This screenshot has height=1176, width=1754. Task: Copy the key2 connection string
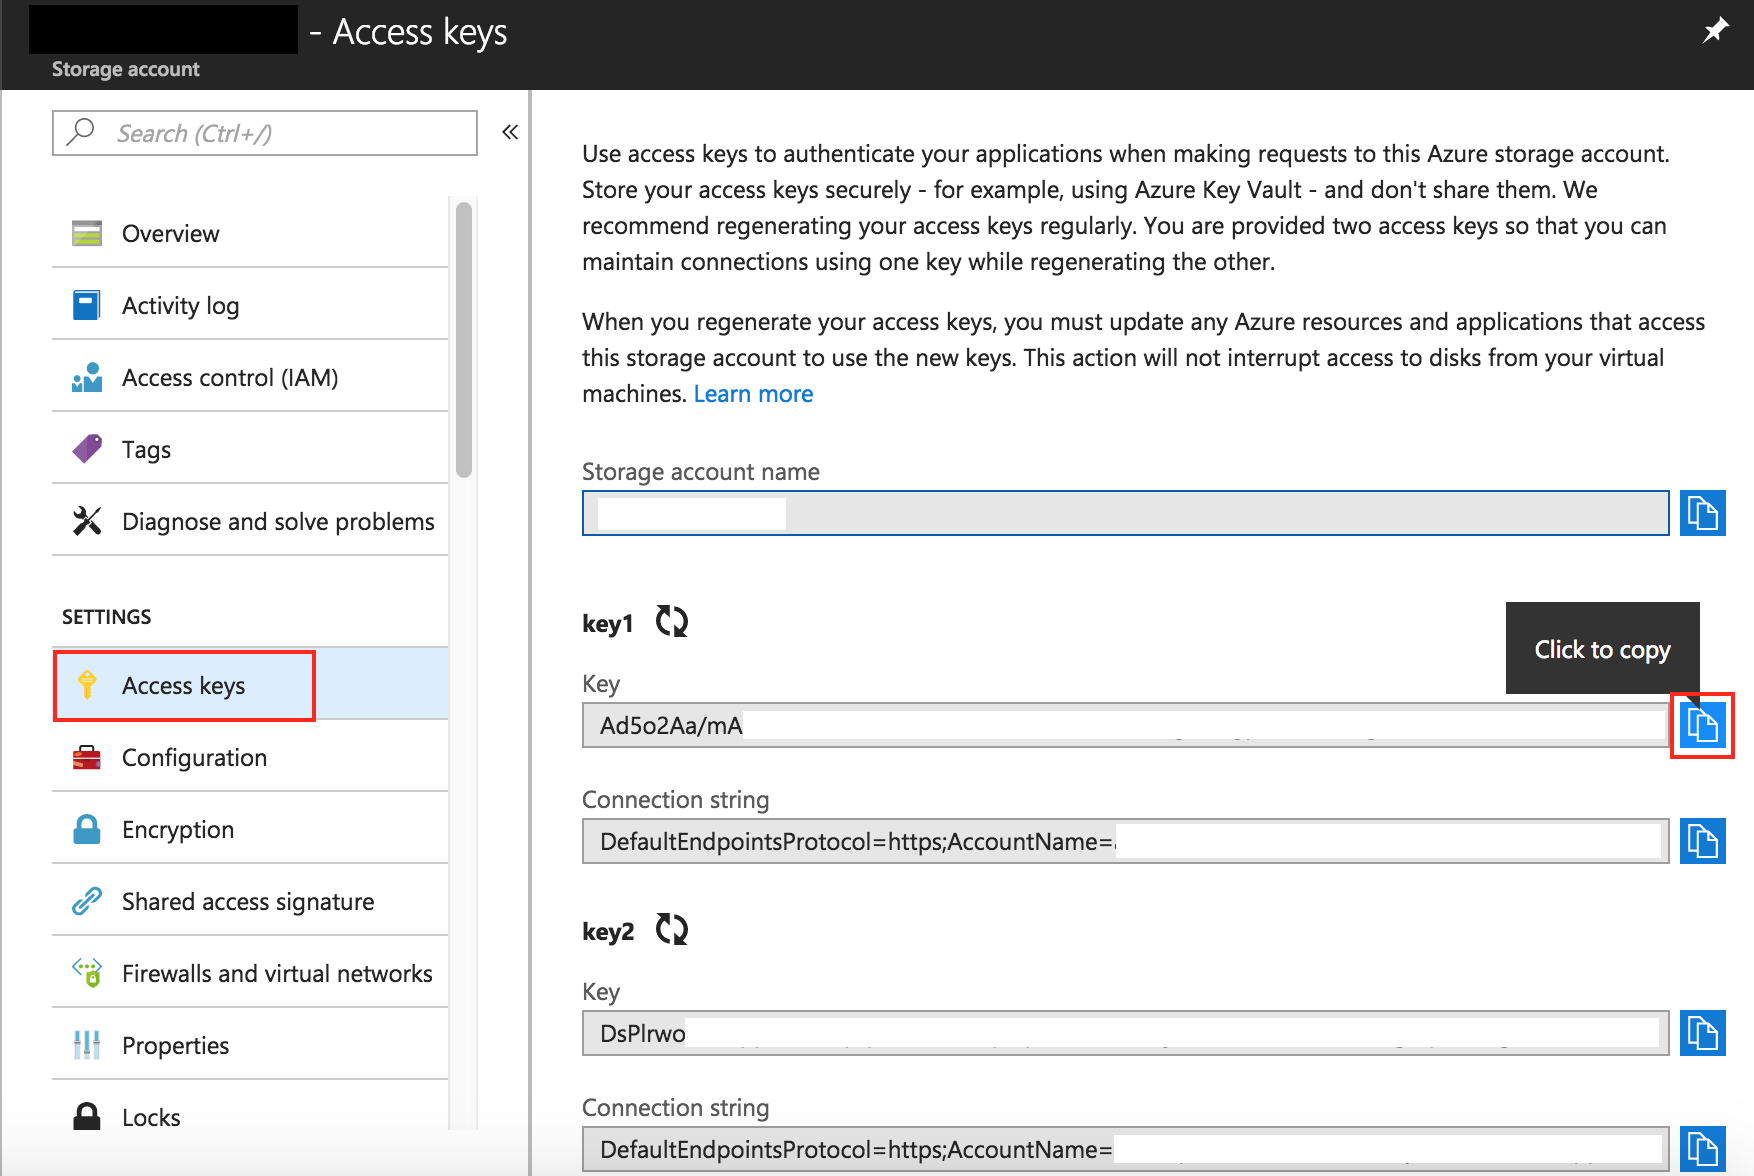point(1702,1149)
